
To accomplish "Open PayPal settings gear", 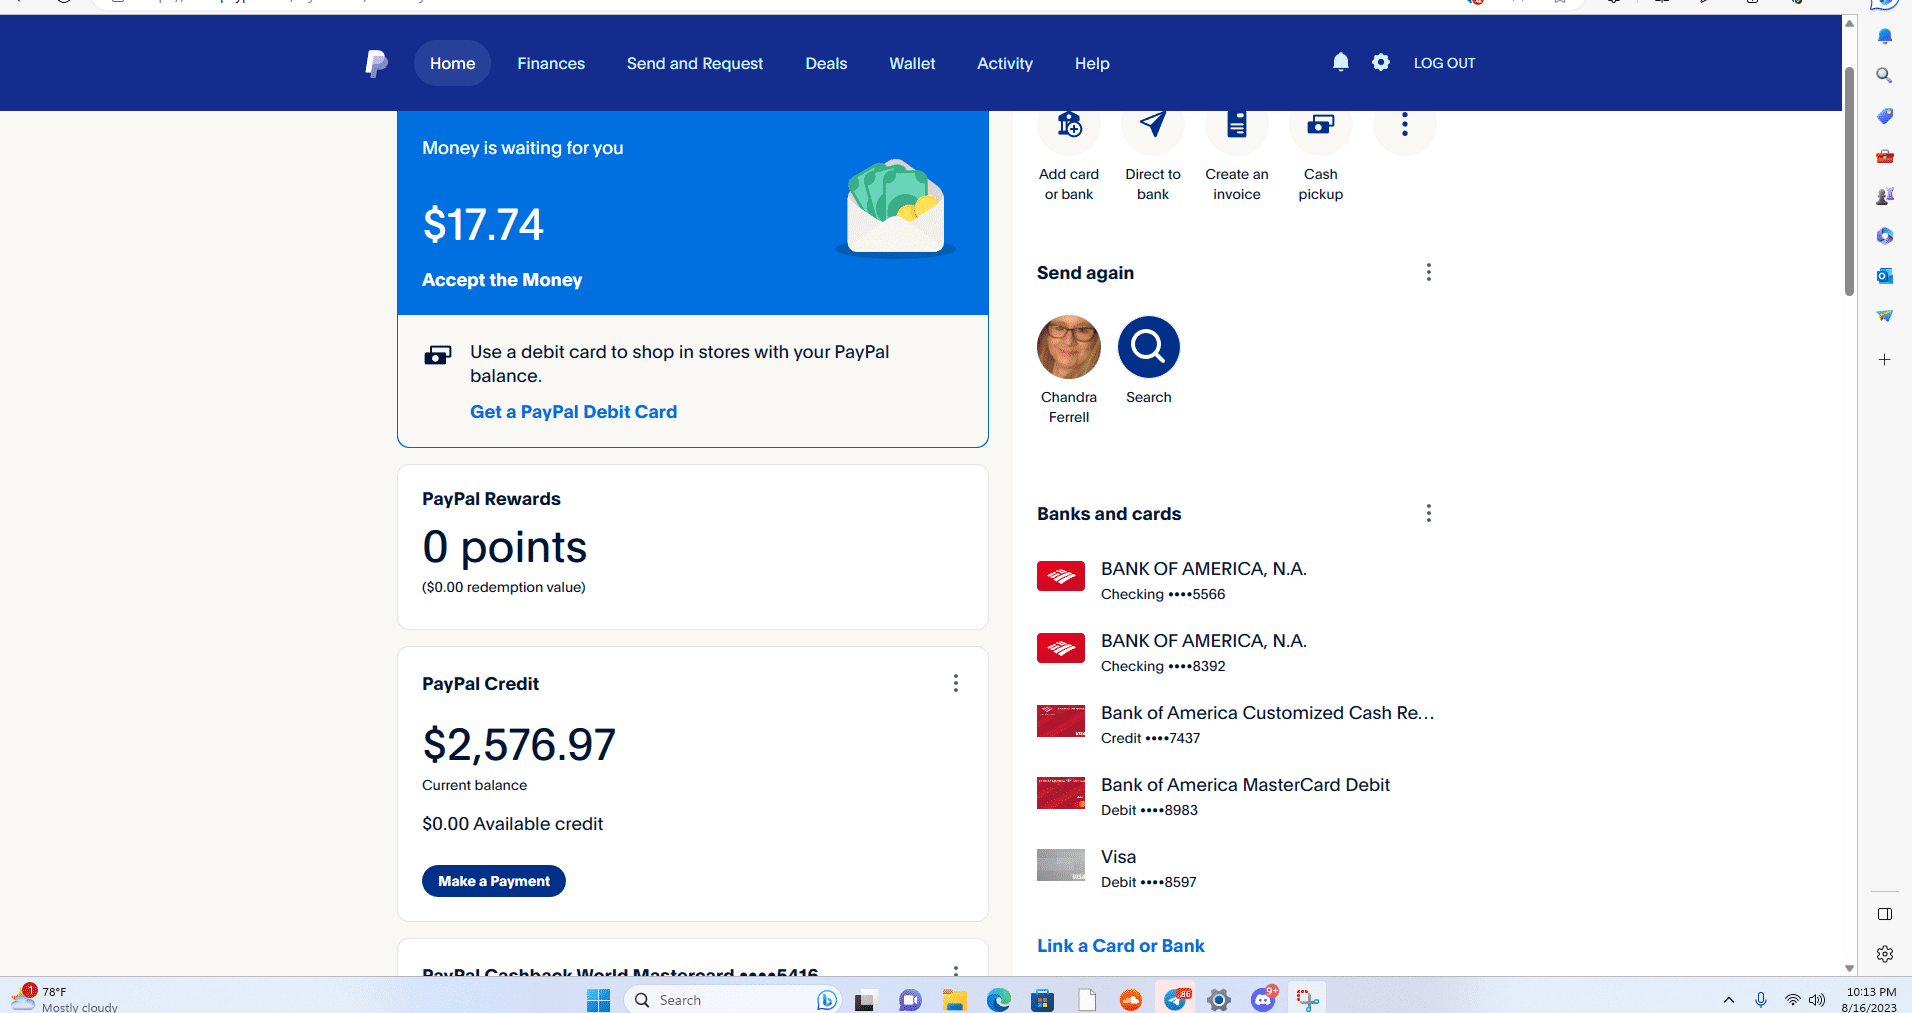I will point(1381,62).
